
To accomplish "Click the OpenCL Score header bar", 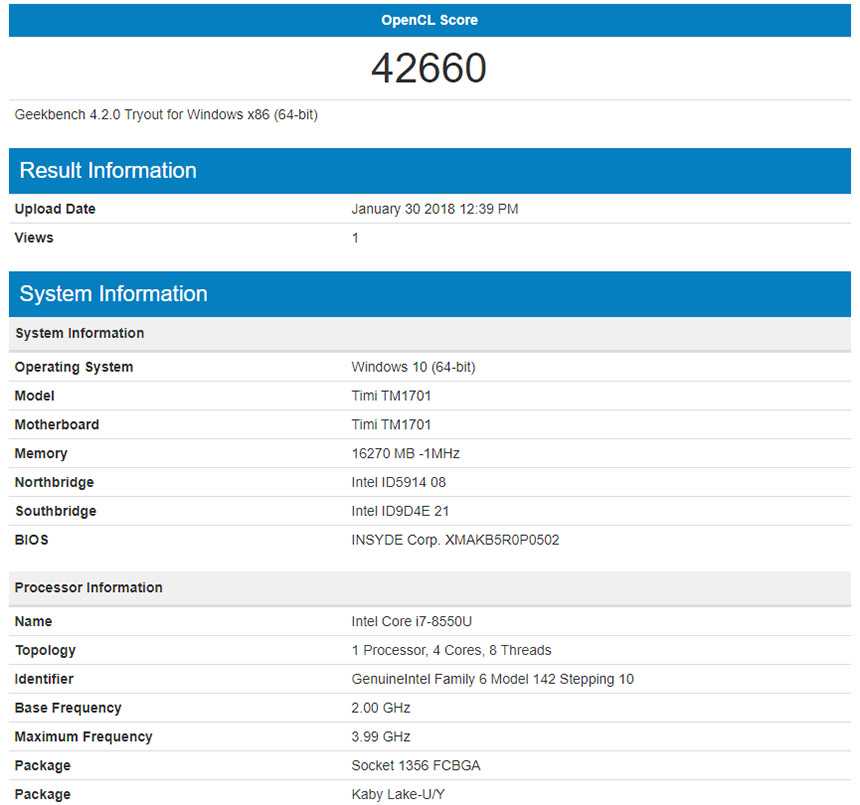I will (x=429, y=19).
